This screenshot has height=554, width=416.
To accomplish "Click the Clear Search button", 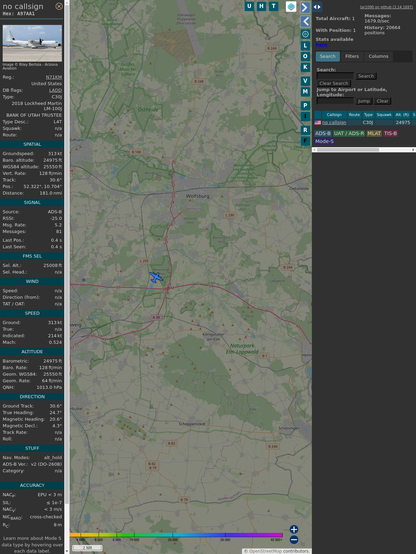I will 334,83.
